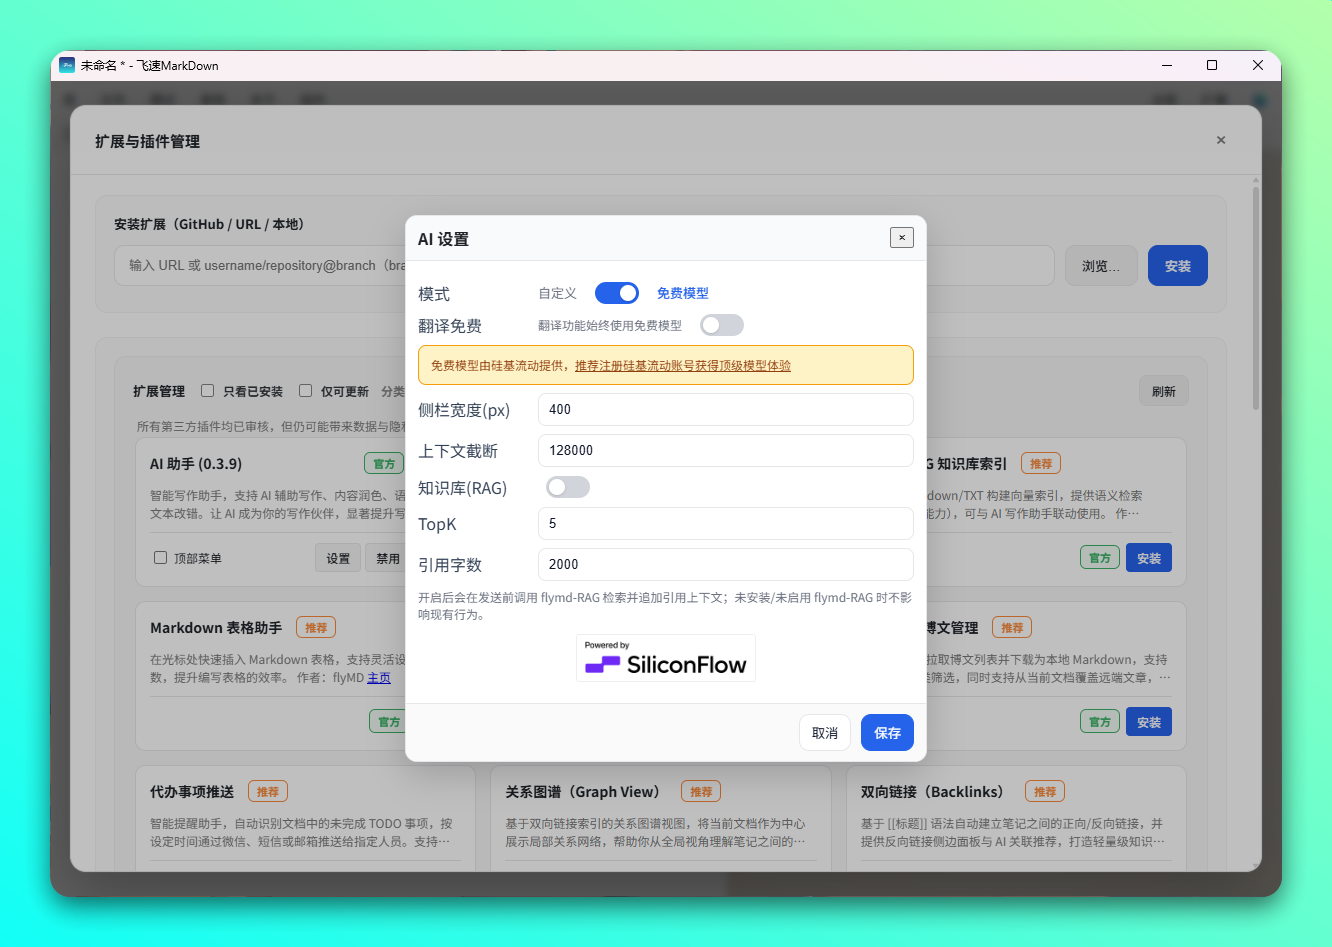Check the 仅可更新 checkbox

[306, 391]
